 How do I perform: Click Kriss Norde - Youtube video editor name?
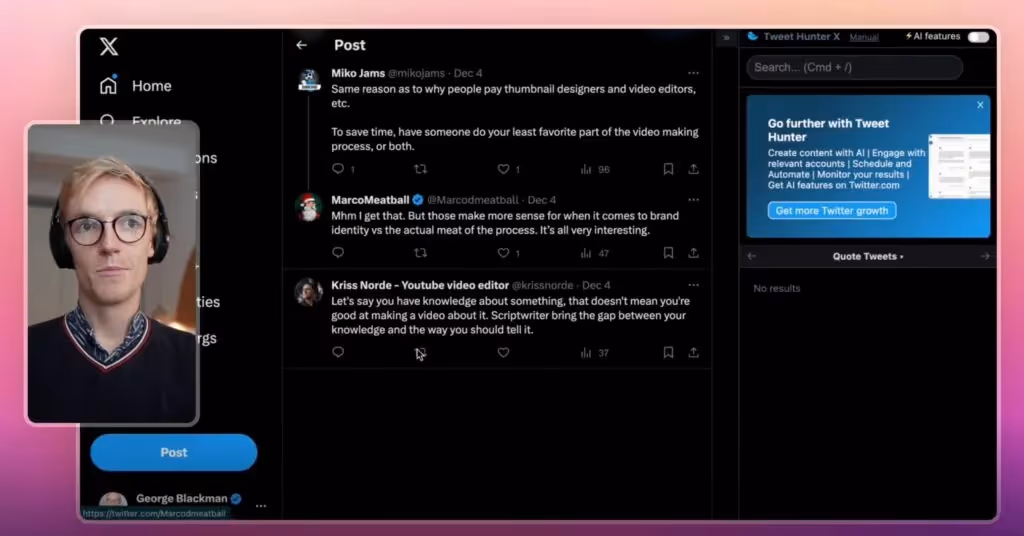click(x=420, y=285)
